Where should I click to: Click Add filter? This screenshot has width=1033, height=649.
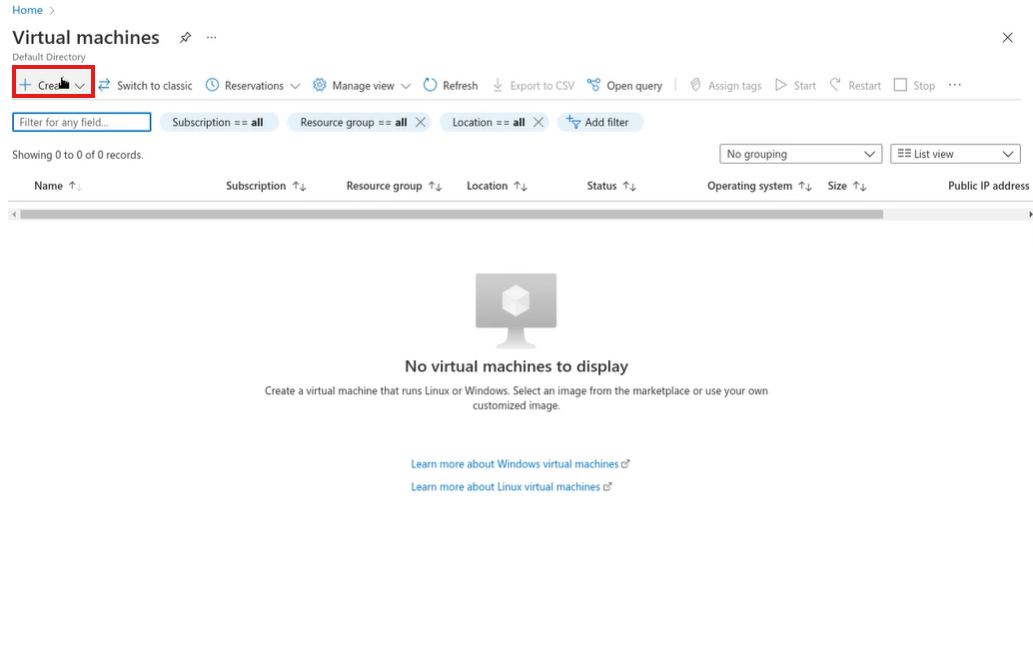pos(600,122)
